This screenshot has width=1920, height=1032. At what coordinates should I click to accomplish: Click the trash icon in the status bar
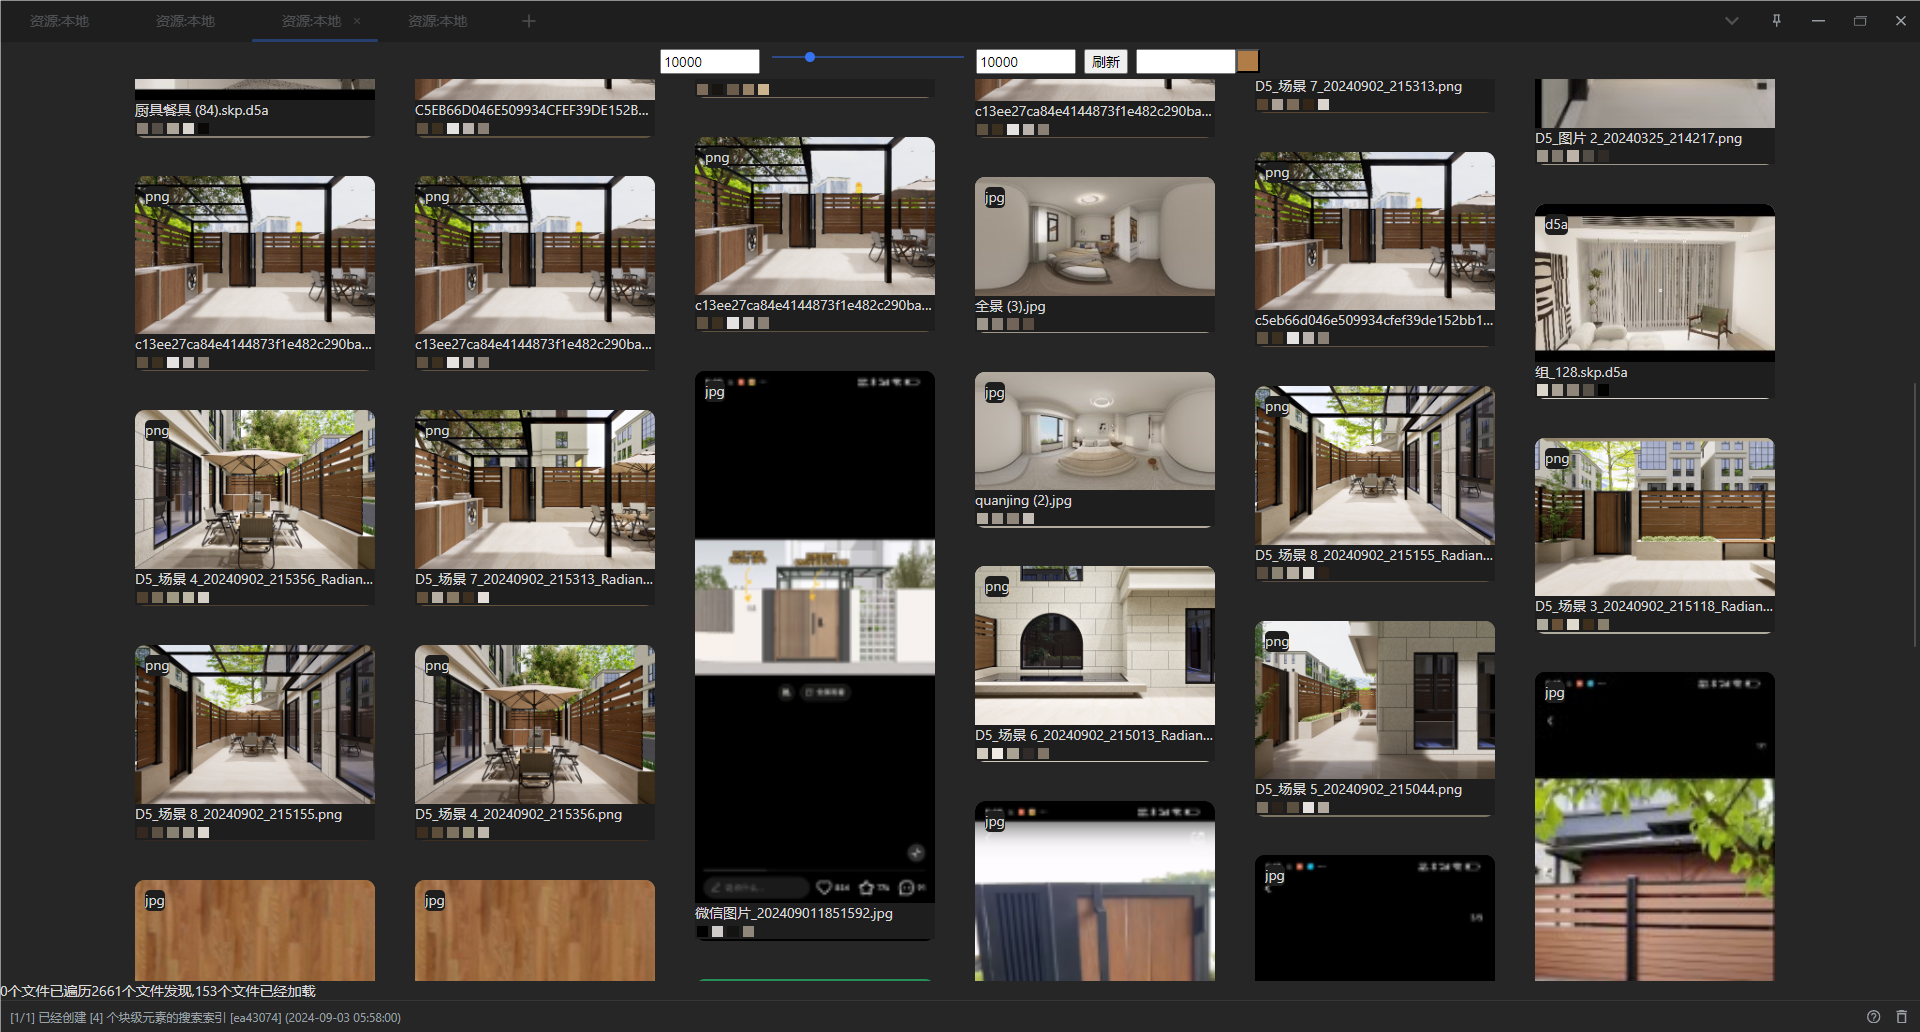pos(1902,1017)
